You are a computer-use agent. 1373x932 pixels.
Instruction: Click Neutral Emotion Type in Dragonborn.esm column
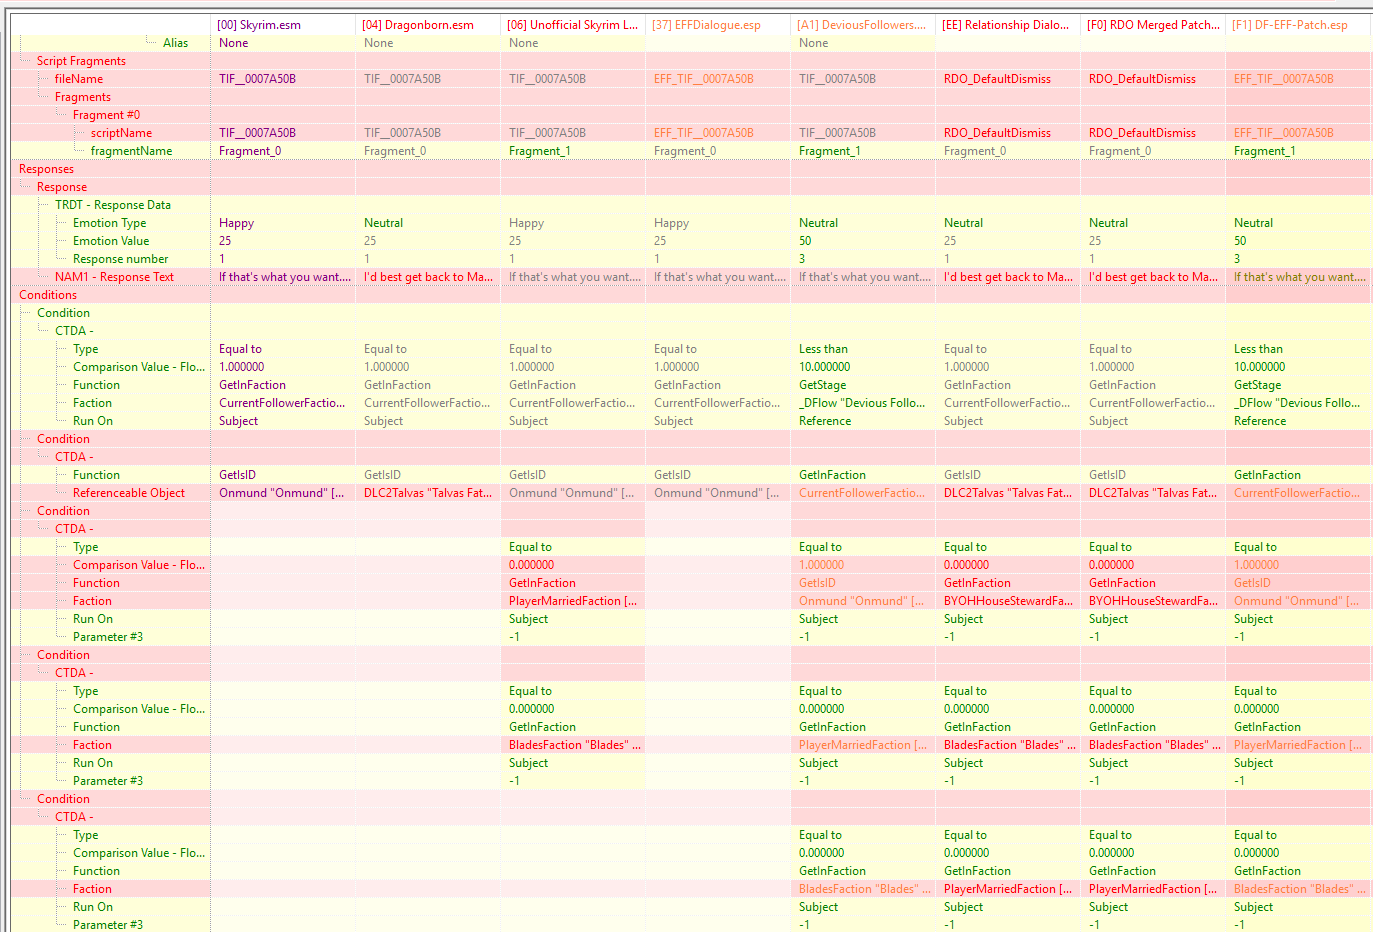click(383, 223)
